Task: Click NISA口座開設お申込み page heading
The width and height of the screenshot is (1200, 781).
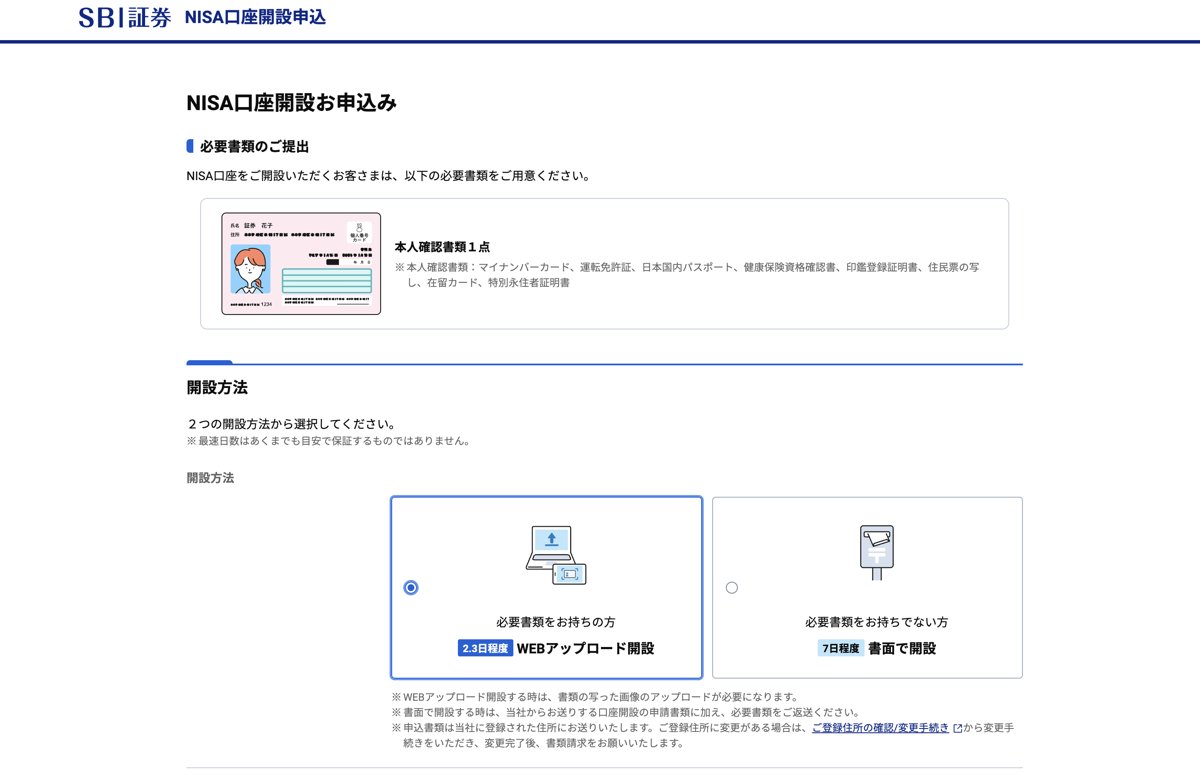Action: click(x=292, y=103)
